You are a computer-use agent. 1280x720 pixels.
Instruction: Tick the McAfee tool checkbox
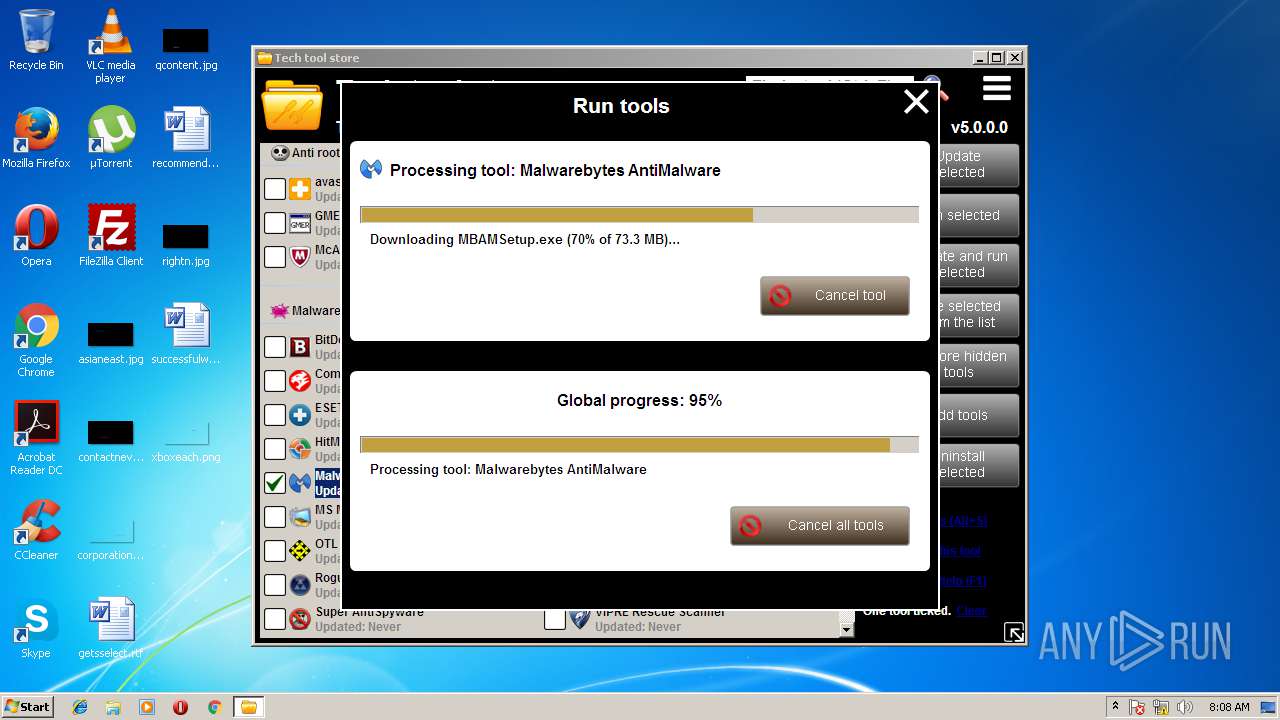tap(275, 257)
